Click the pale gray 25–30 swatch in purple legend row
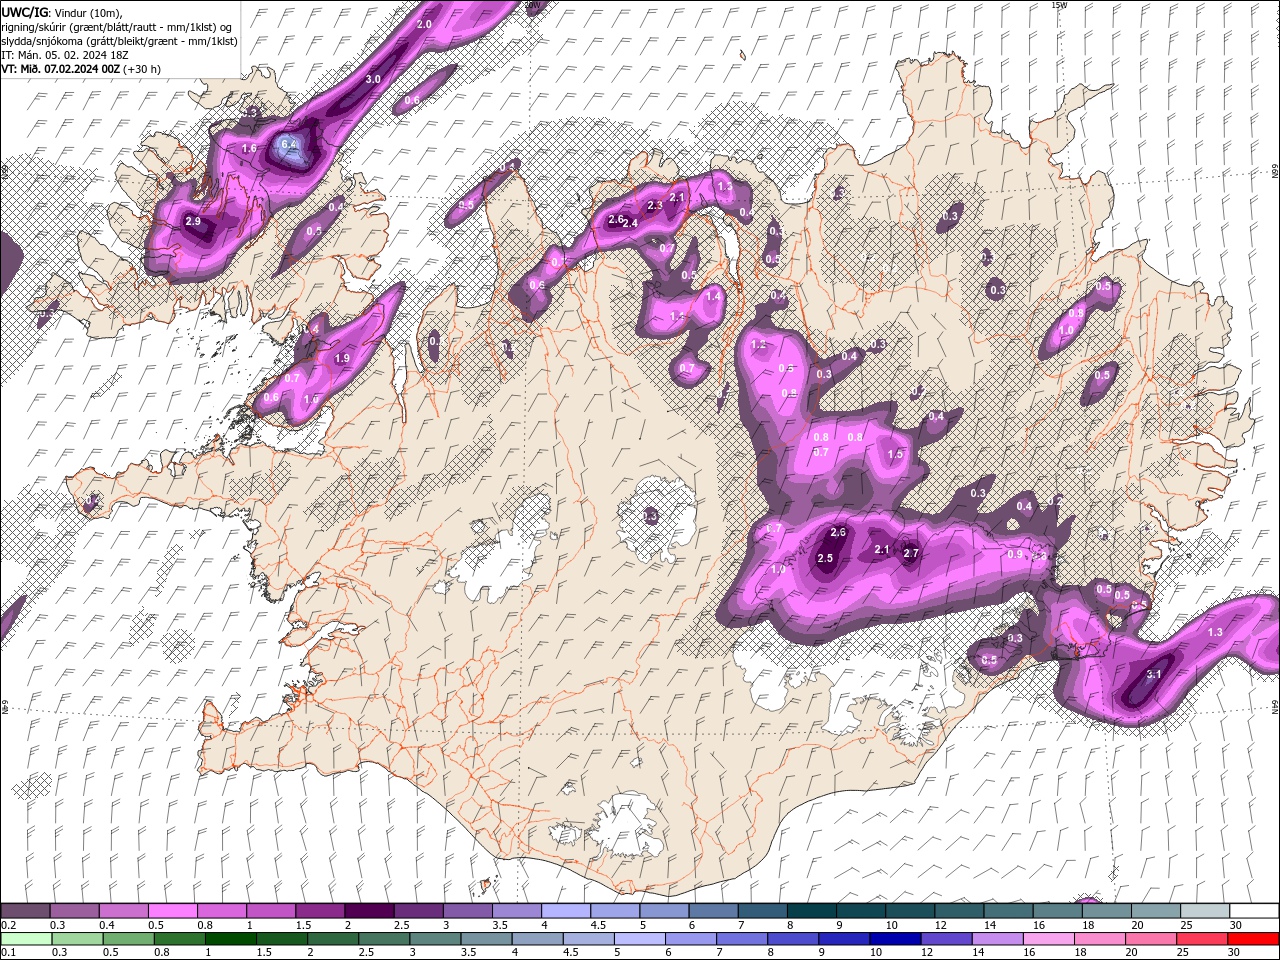This screenshot has height=960, width=1280. point(1204,911)
